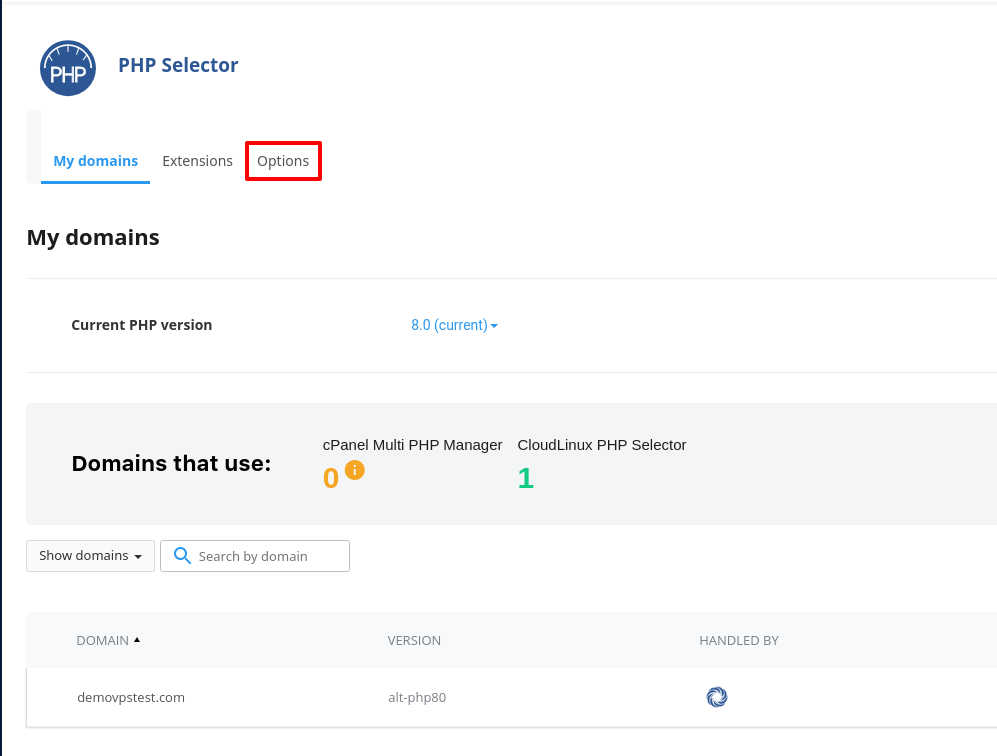This screenshot has height=756, width=997.
Task: Expand the 8.0 (current) PHP version selector
Action: pyautogui.click(x=454, y=325)
